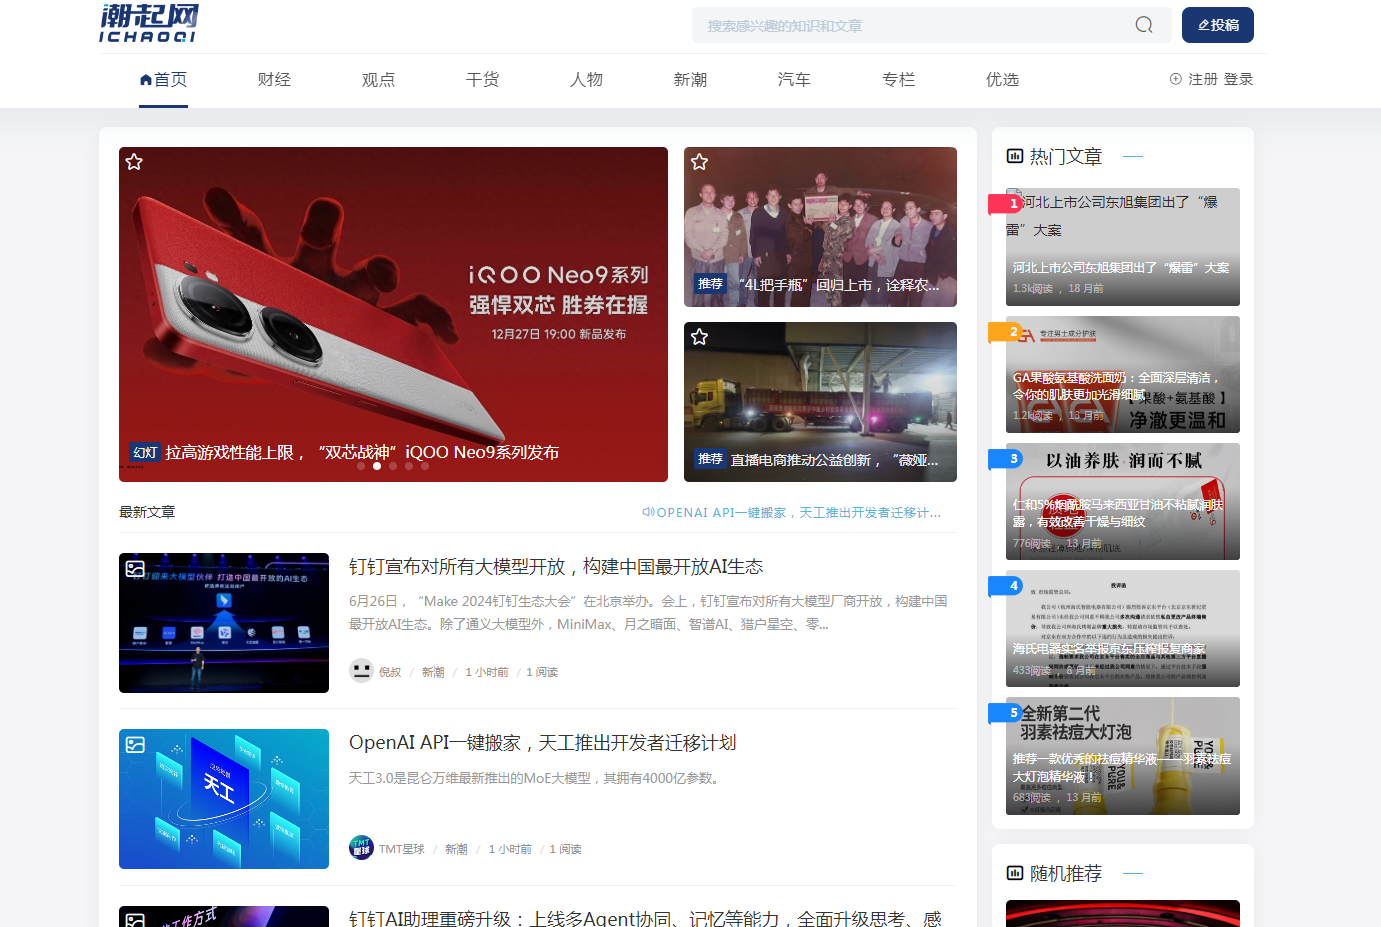Viewport: 1381px width, 927px height.
Task: Click the 幻灯 tag on main slide
Action: coord(145,452)
